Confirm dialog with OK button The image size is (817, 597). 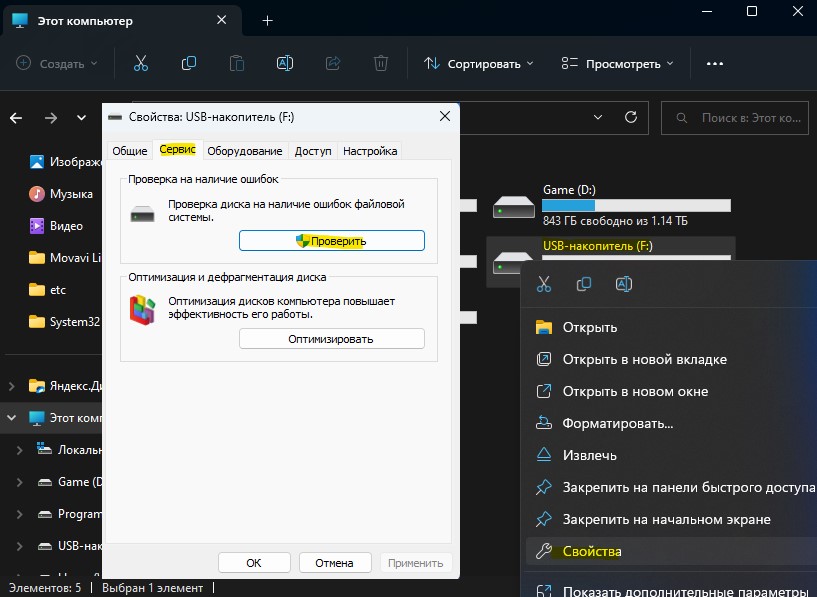[254, 563]
